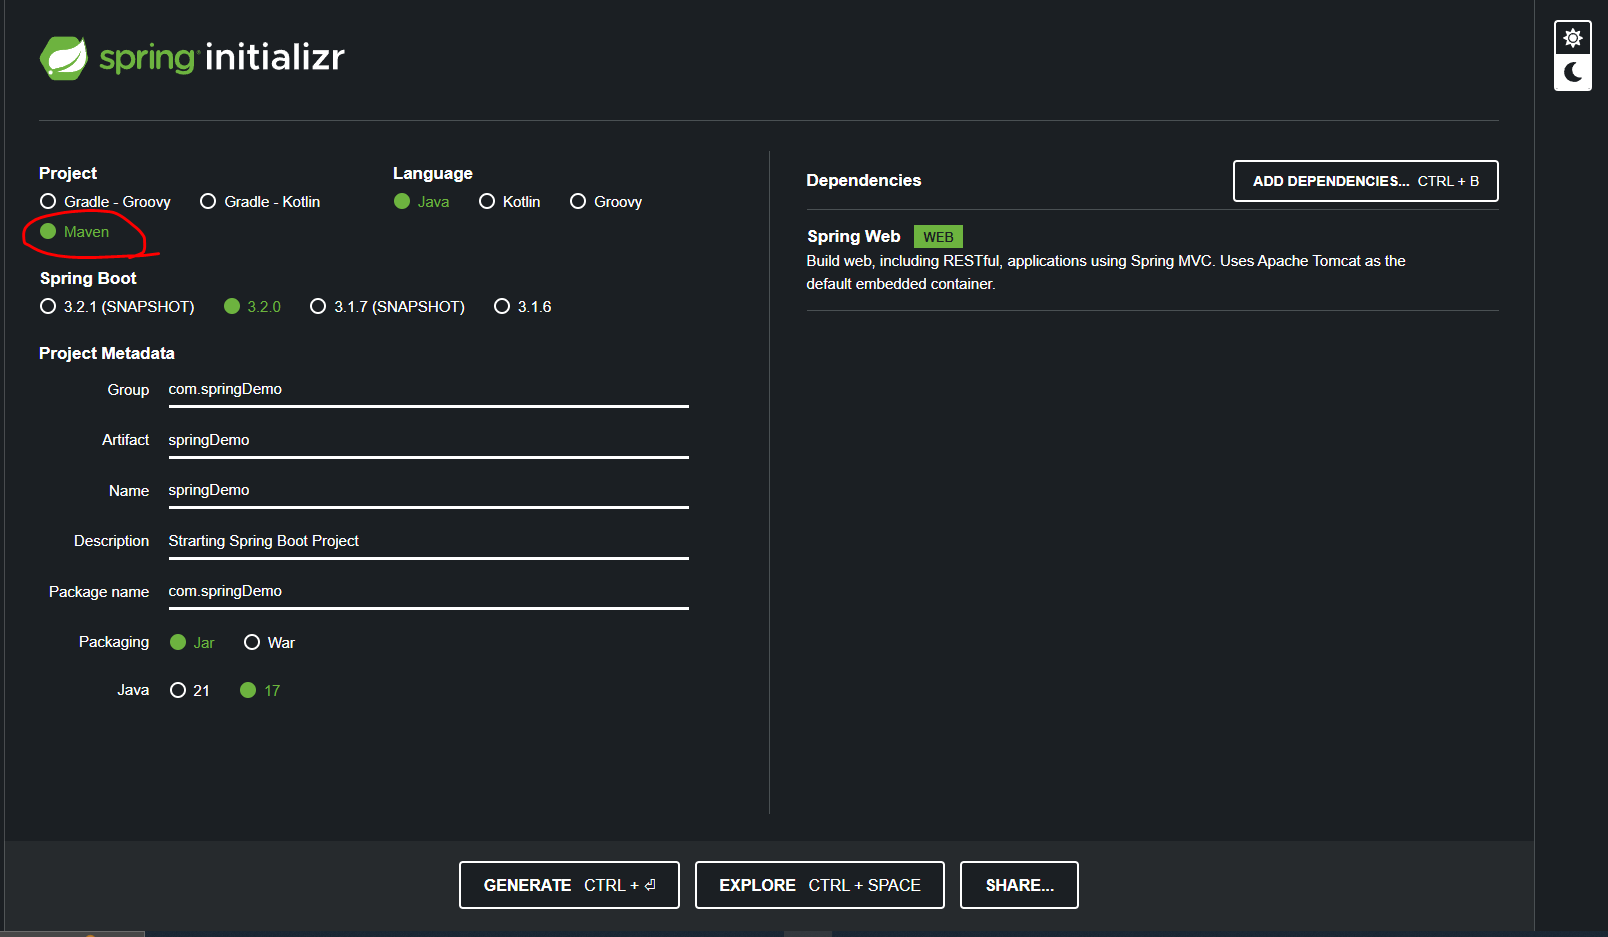Viewport: 1608px width, 937px height.
Task: Click the Spring Web description text
Action: click(x=1106, y=273)
